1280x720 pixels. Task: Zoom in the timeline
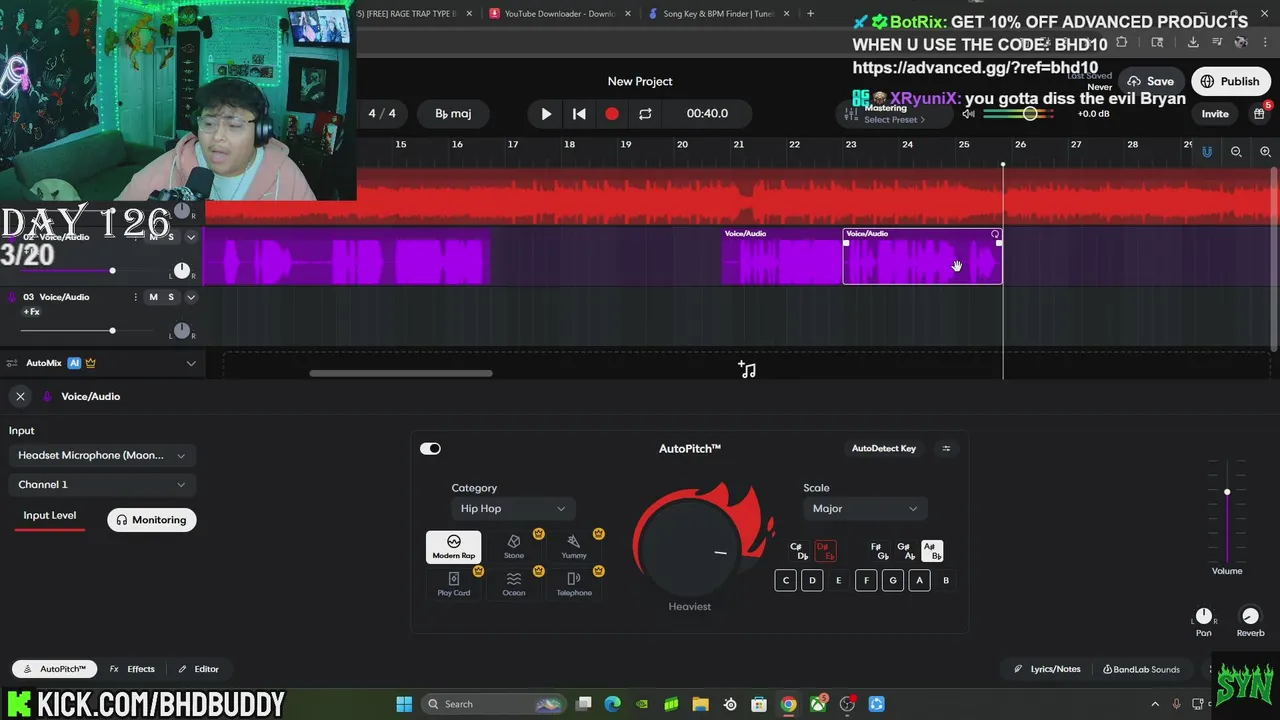point(1265,152)
